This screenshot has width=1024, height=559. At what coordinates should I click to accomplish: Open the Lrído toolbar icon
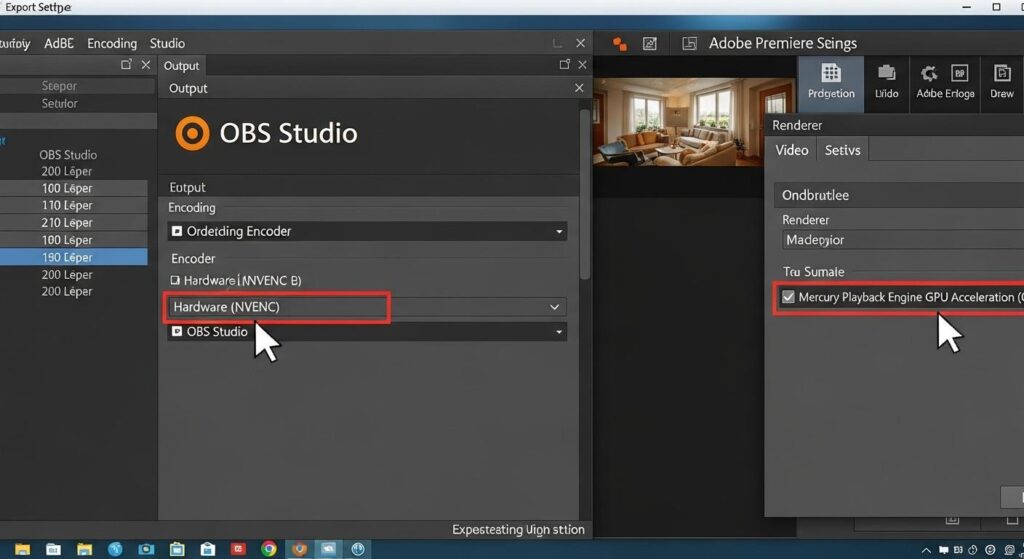[886, 72]
